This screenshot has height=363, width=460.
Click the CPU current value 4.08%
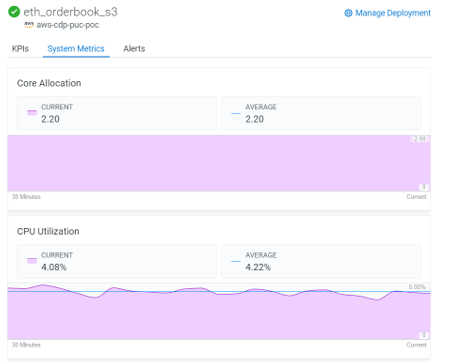(54, 267)
